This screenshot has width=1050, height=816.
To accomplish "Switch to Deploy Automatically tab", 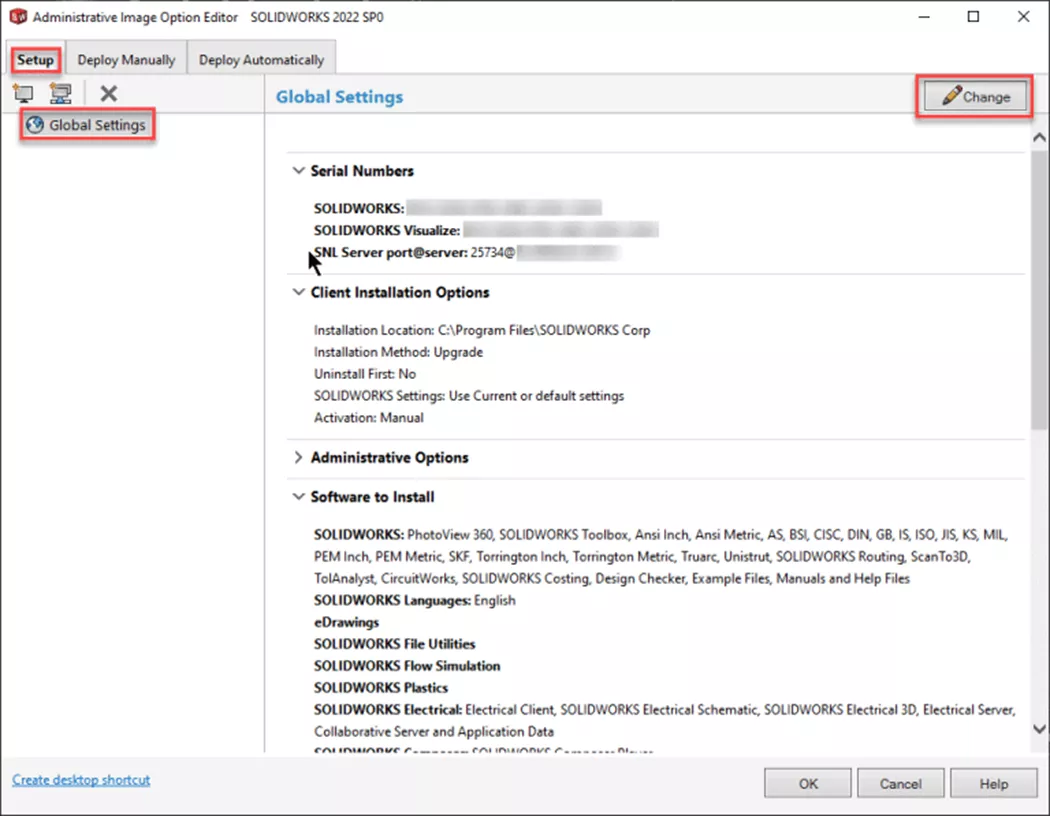I will click(261, 60).
